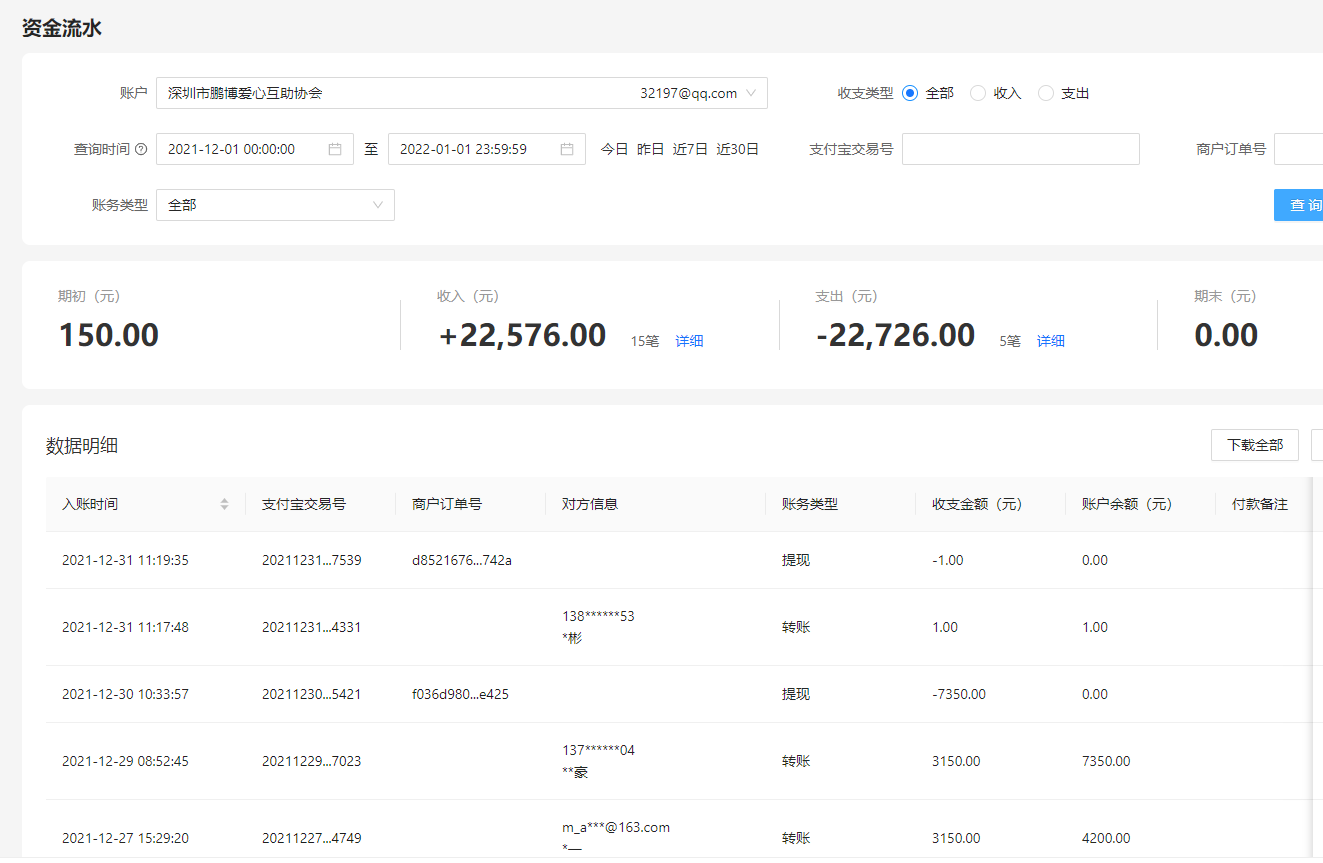Select the 全部 radio button
Screen dimensions: 1323x863
[910, 93]
